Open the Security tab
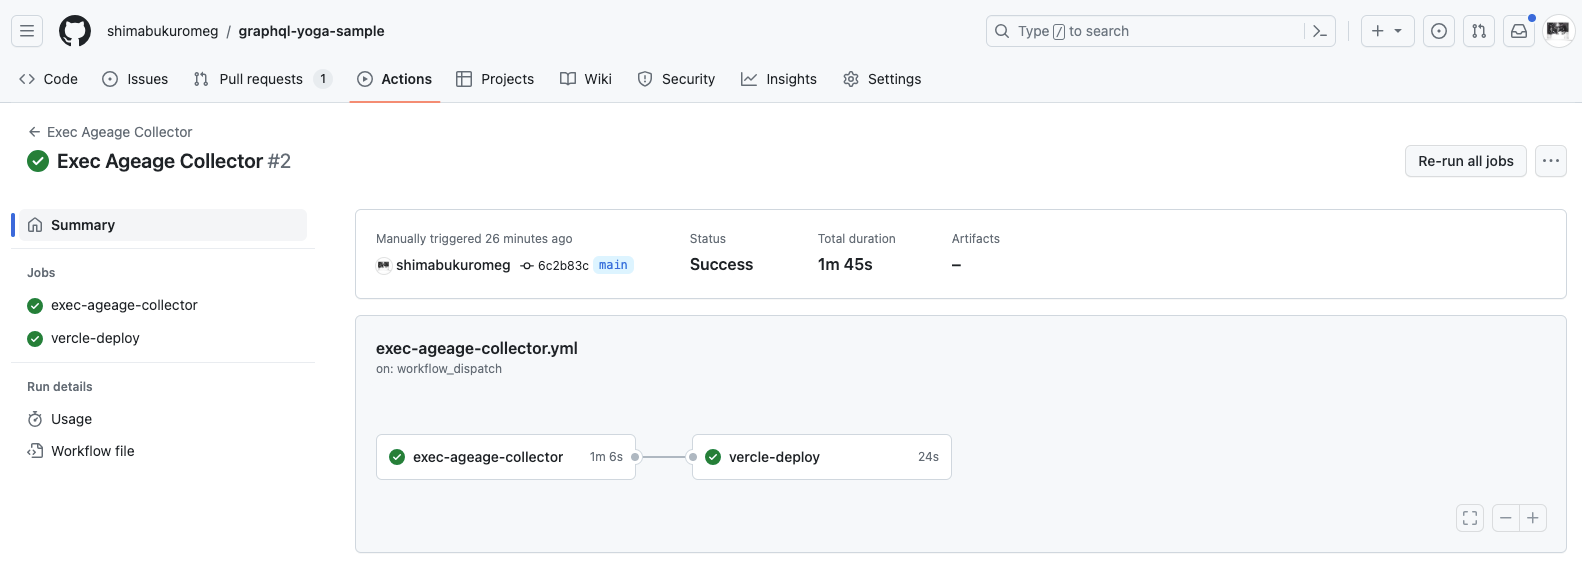This screenshot has width=1582, height=570. click(x=676, y=79)
